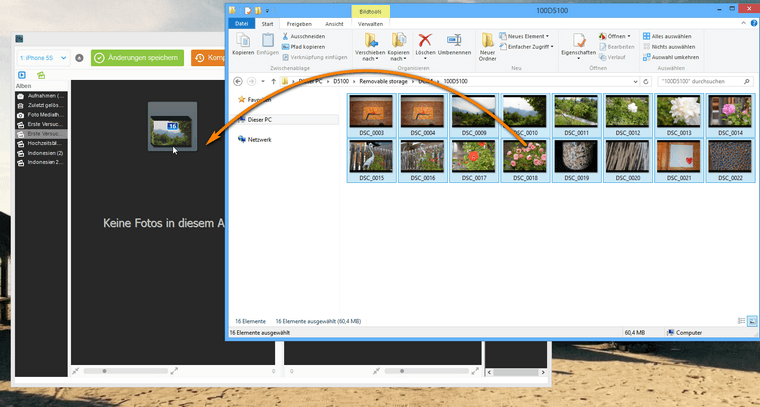
Task: Click the enlarge thumbnails icon under left photo pane
Action: click(174, 371)
